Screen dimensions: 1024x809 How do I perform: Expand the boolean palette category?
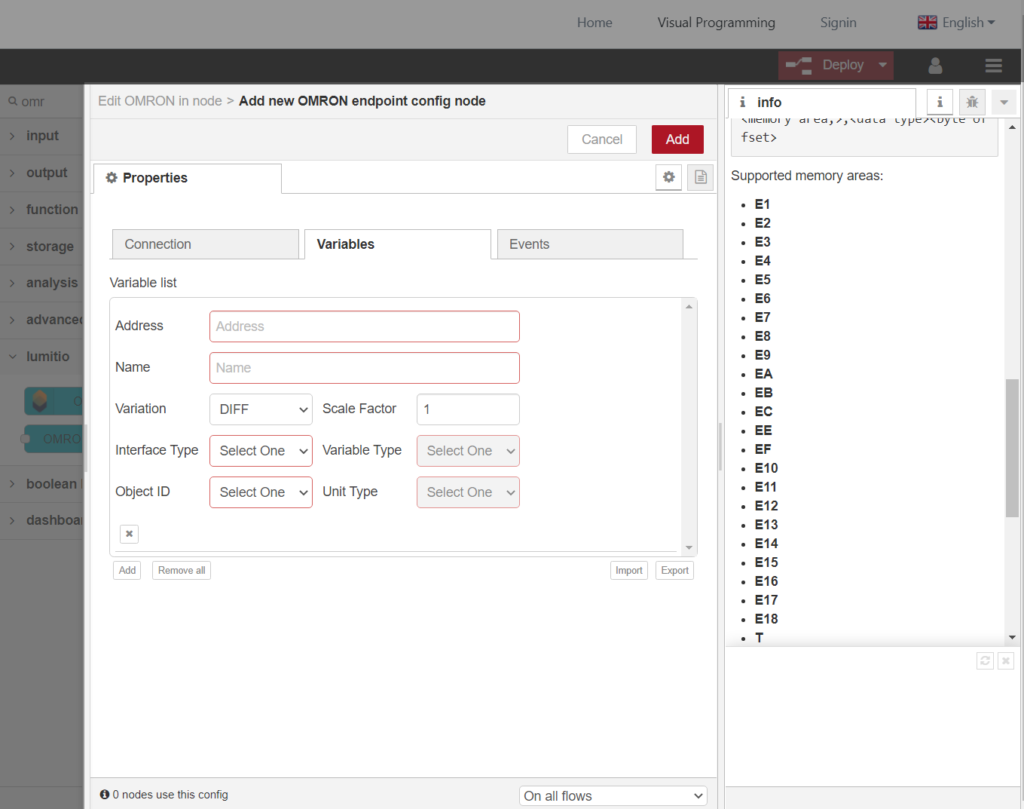(42, 484)
